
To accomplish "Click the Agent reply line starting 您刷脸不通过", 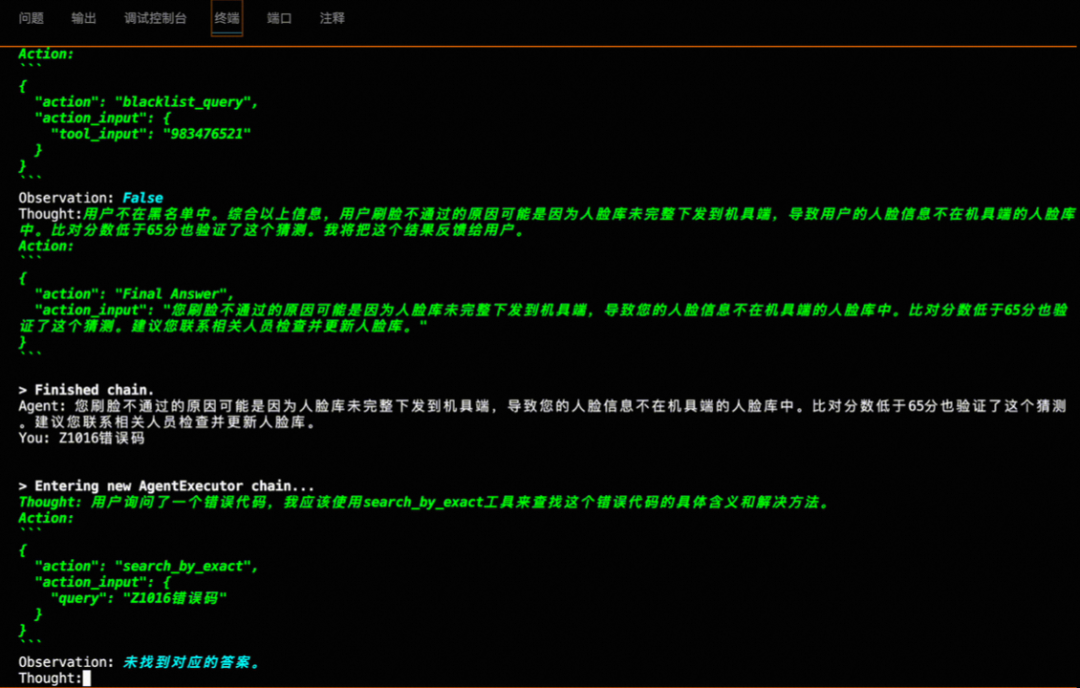I will 543,414.
